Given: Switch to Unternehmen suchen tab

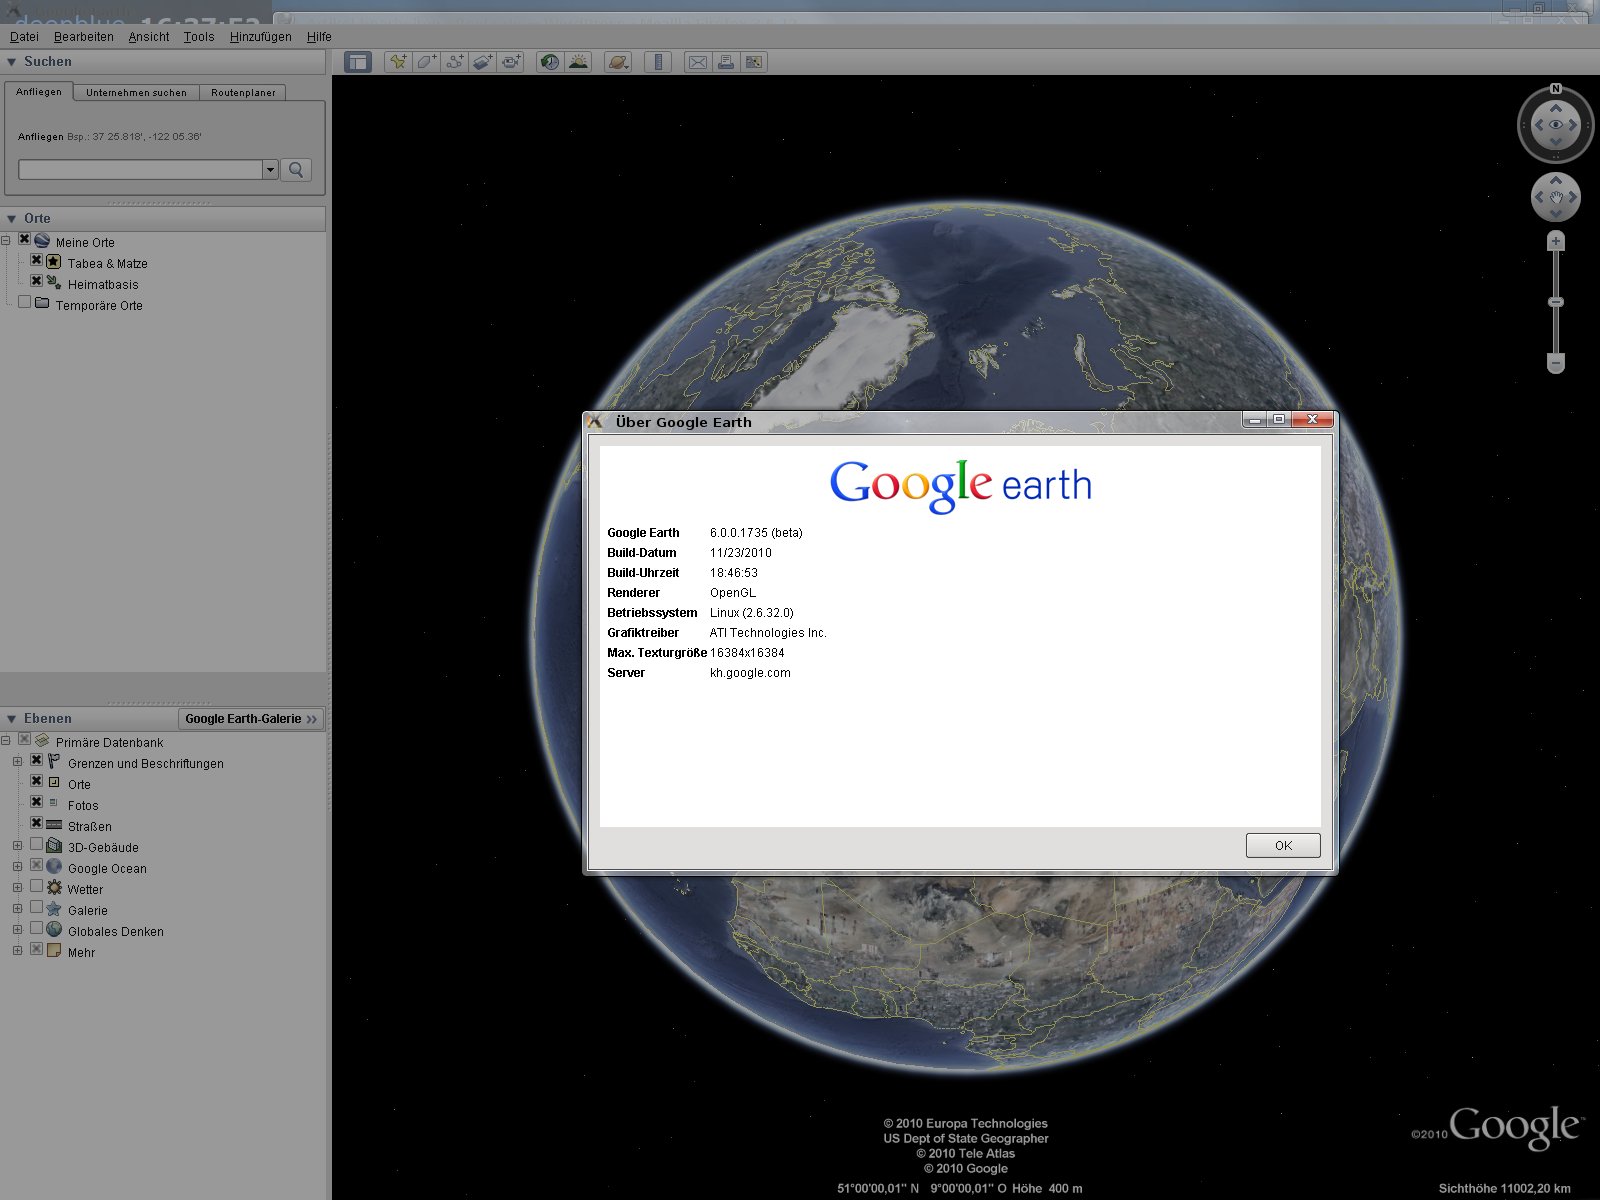Looking at the screenshot, I should coord(136,92).
